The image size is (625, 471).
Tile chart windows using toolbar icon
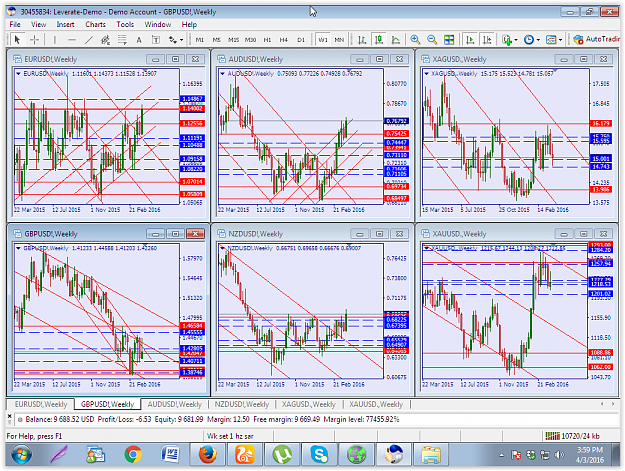[449, 39]
